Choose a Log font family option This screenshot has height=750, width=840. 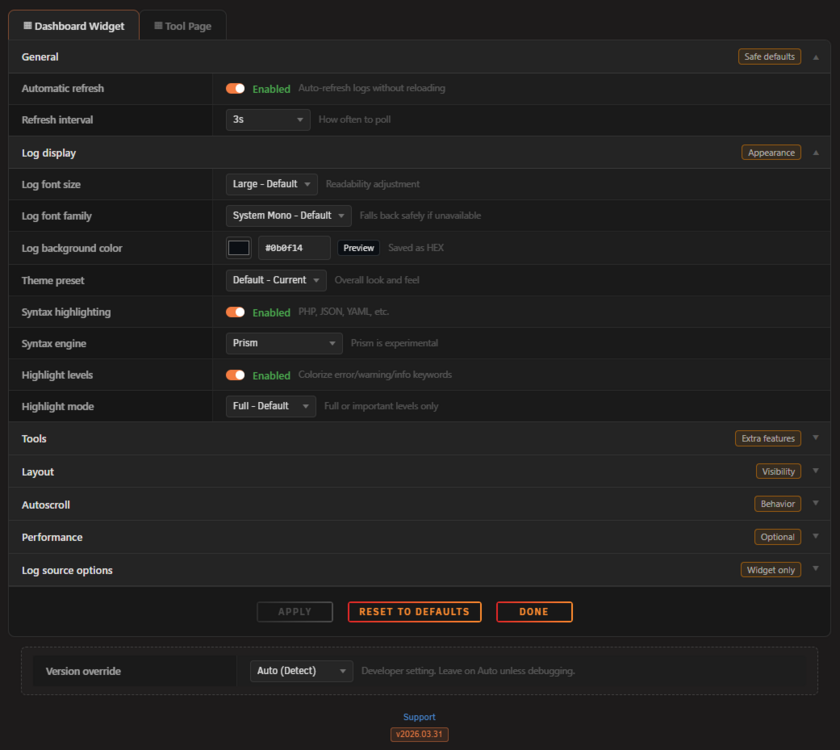click(x=289, y=215)
